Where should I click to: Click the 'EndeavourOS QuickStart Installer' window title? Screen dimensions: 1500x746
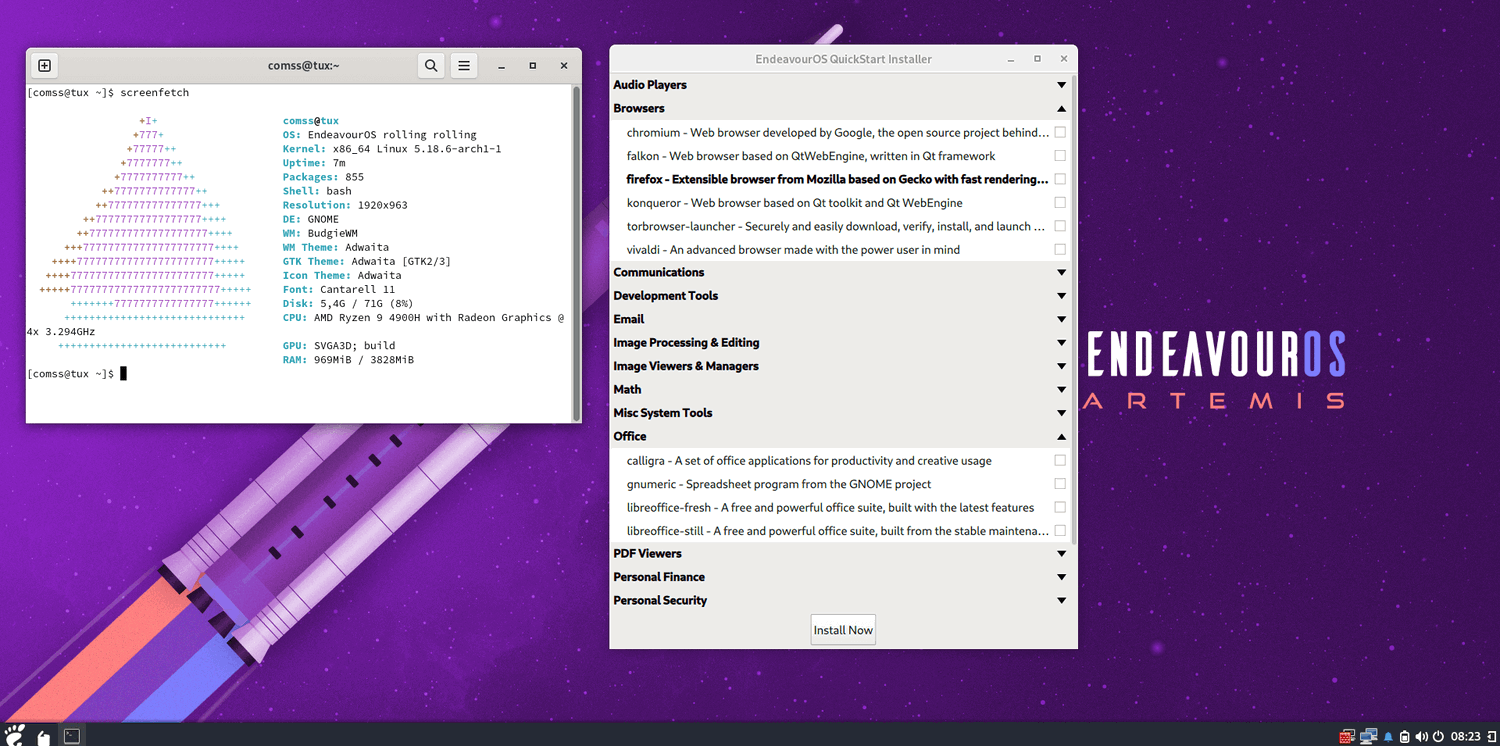point(843,59)
